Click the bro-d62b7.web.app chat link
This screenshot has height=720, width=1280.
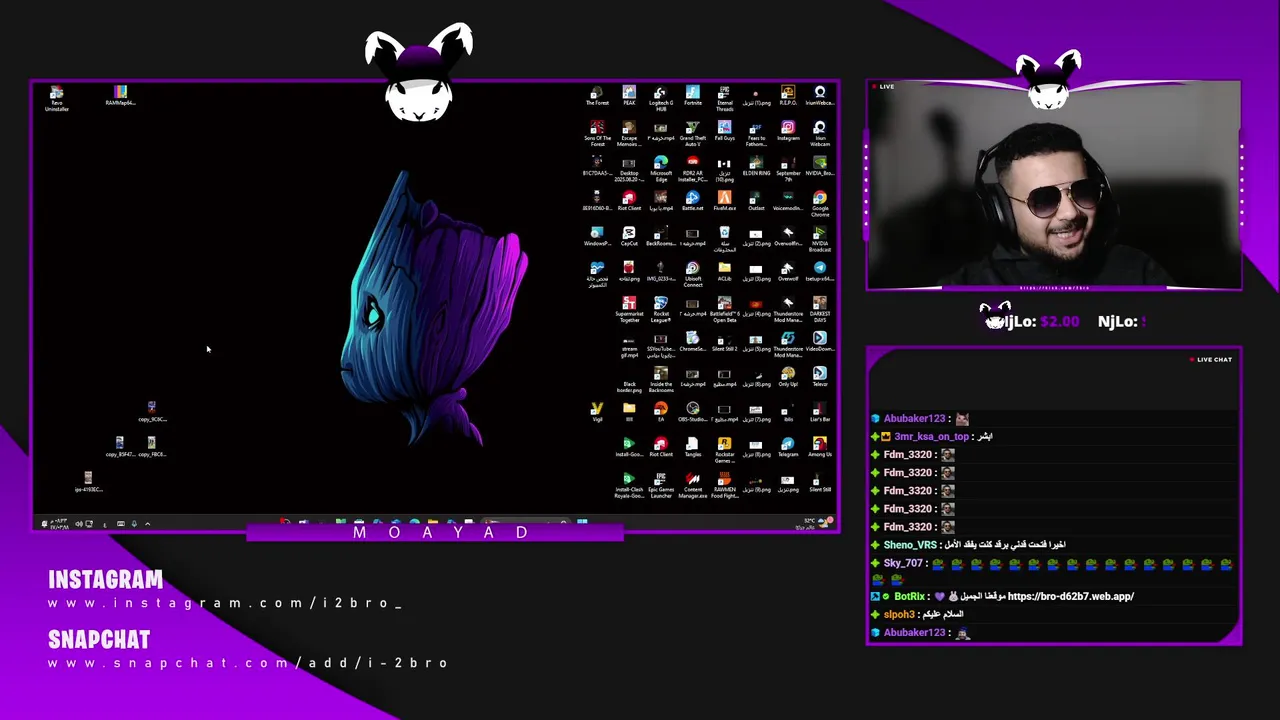1070,596
